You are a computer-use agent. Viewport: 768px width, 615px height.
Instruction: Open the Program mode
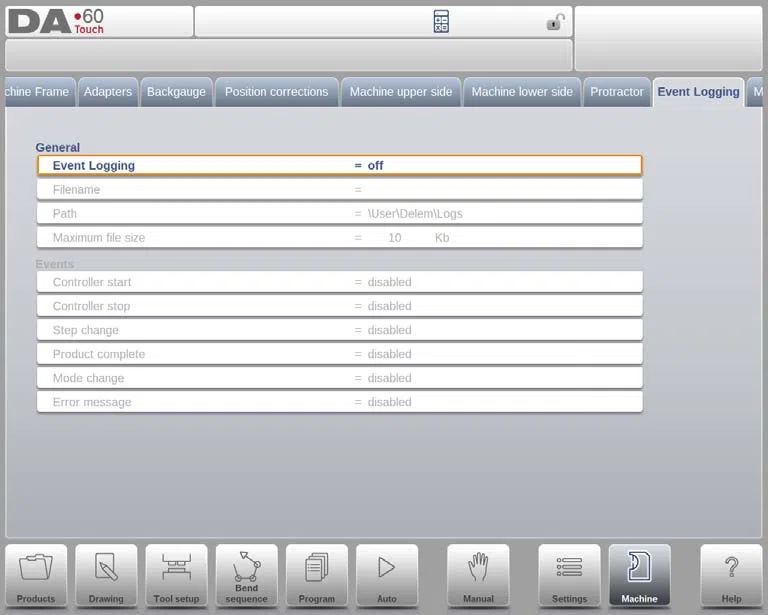316,576
